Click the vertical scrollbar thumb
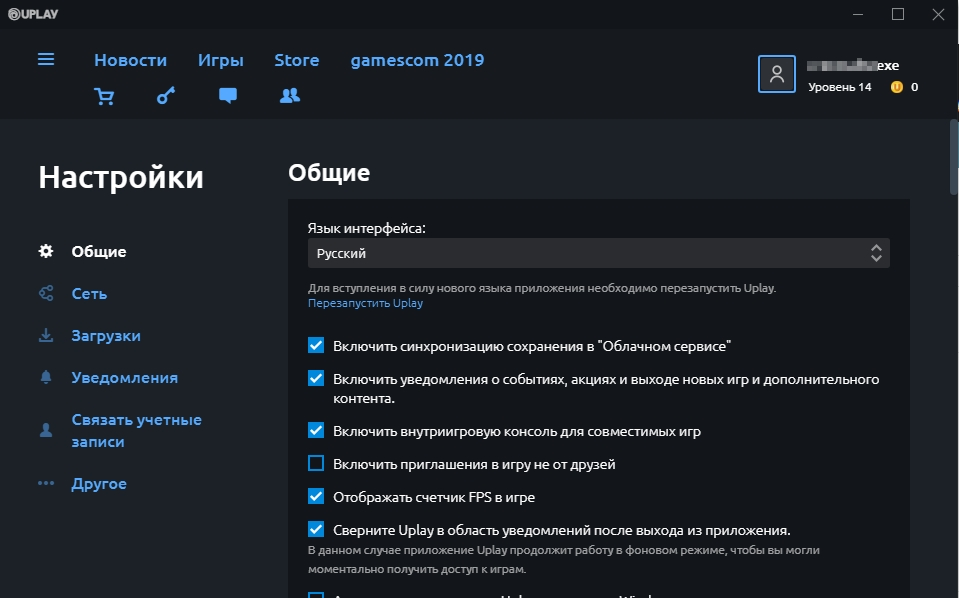959x598 pixels. point(953,155)
